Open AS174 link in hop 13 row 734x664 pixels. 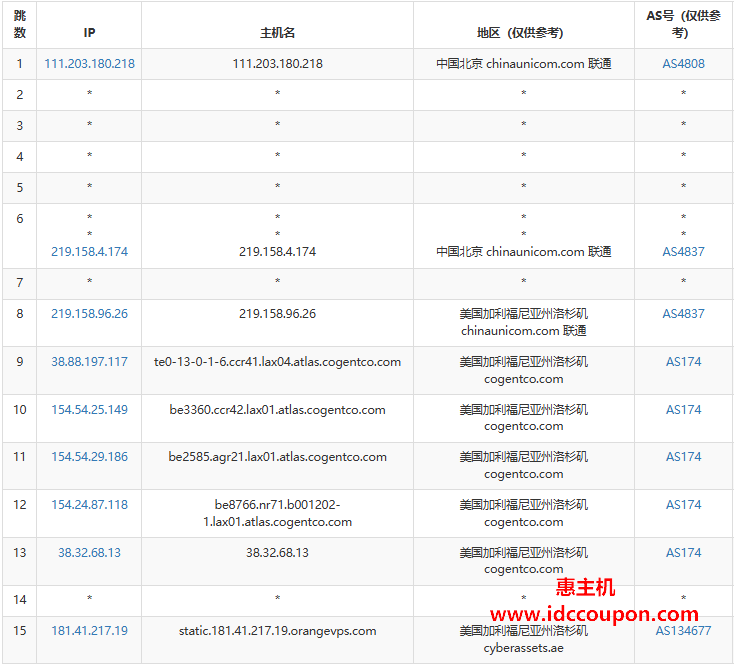point(683,553)
